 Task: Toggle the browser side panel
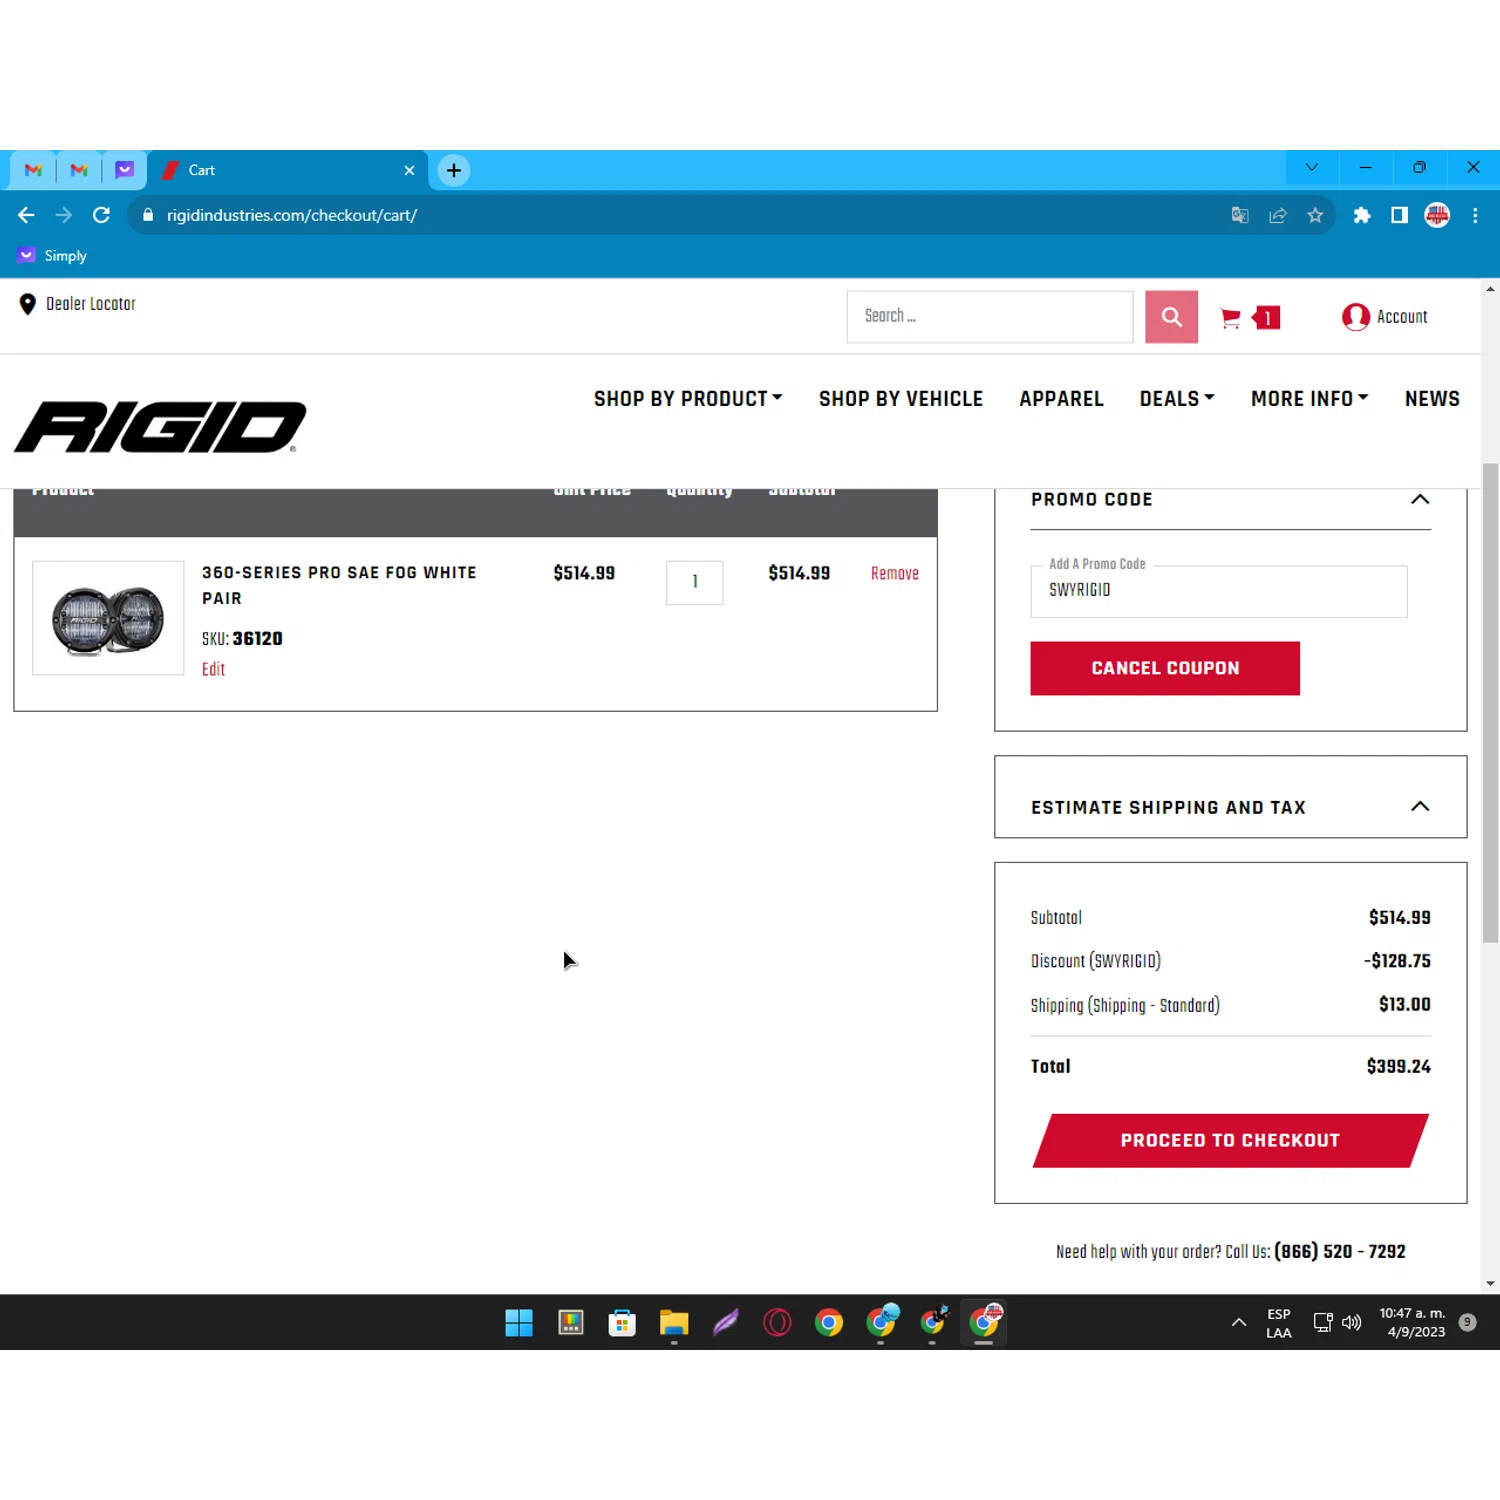[1399, 215]
